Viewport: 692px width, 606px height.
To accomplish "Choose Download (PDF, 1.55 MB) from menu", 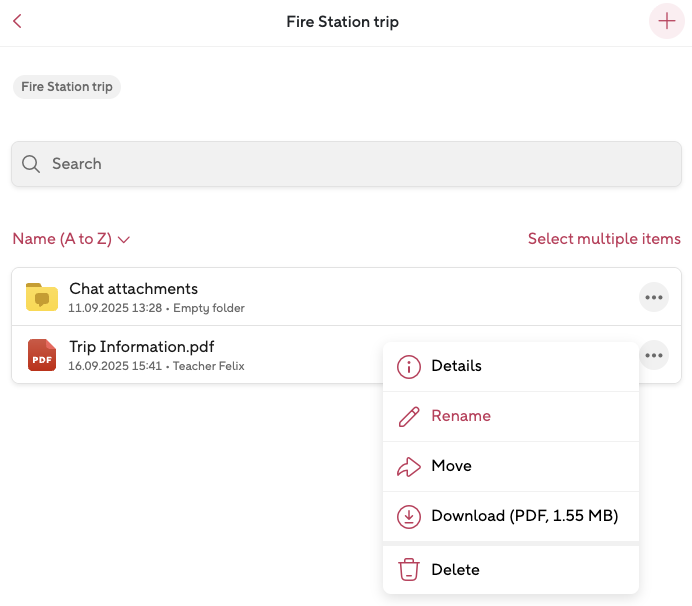I will click(524, 516).
